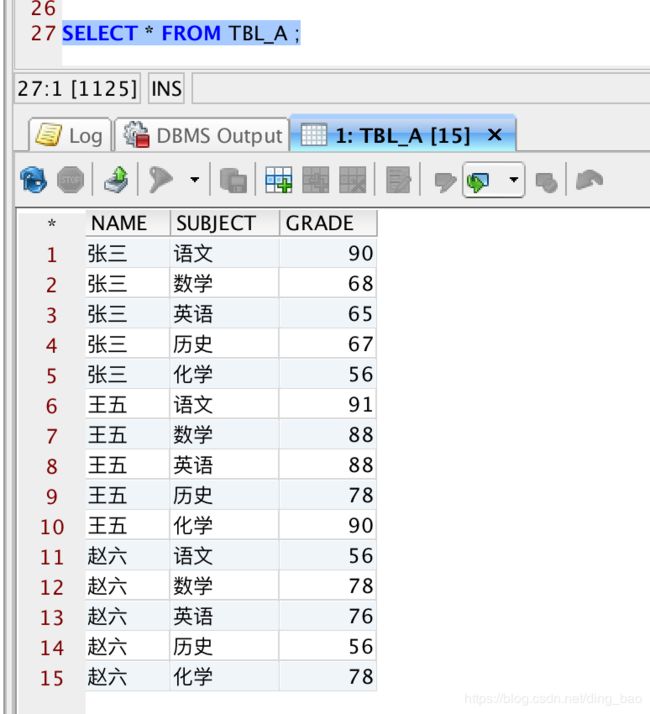Add a new row with the green plus grid
This screenshot has width=650, height=714.
pyautogui.click(x=278, y=180)
